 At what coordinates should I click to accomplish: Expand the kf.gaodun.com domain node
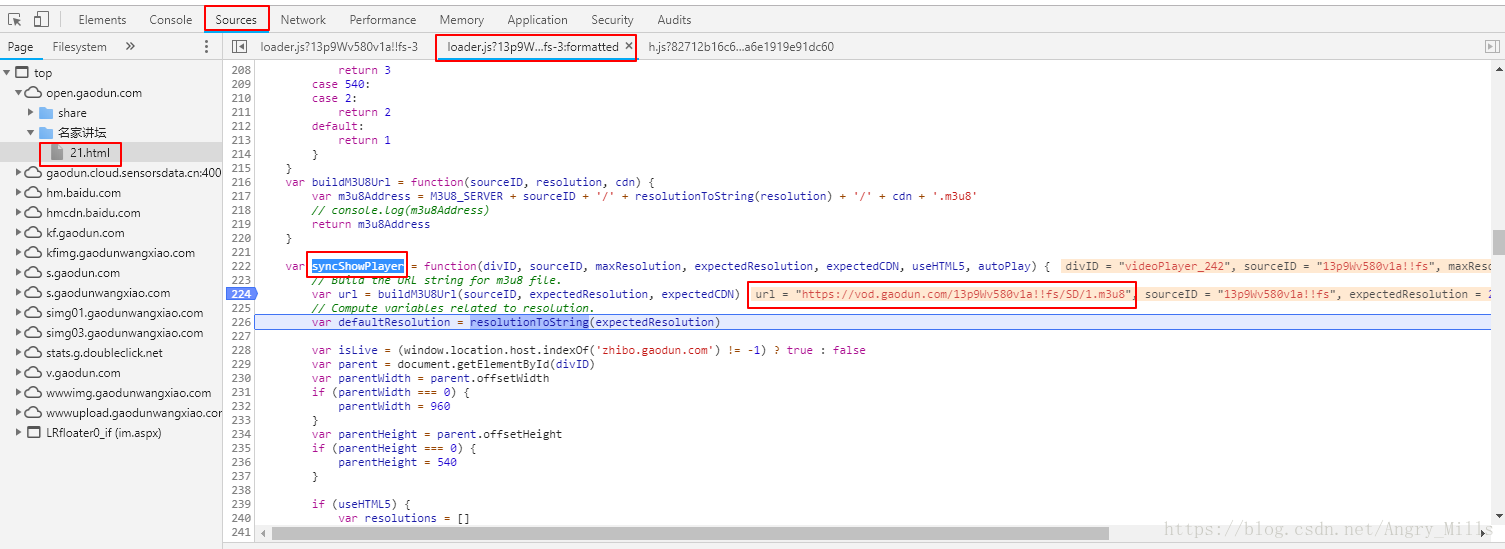19,233
